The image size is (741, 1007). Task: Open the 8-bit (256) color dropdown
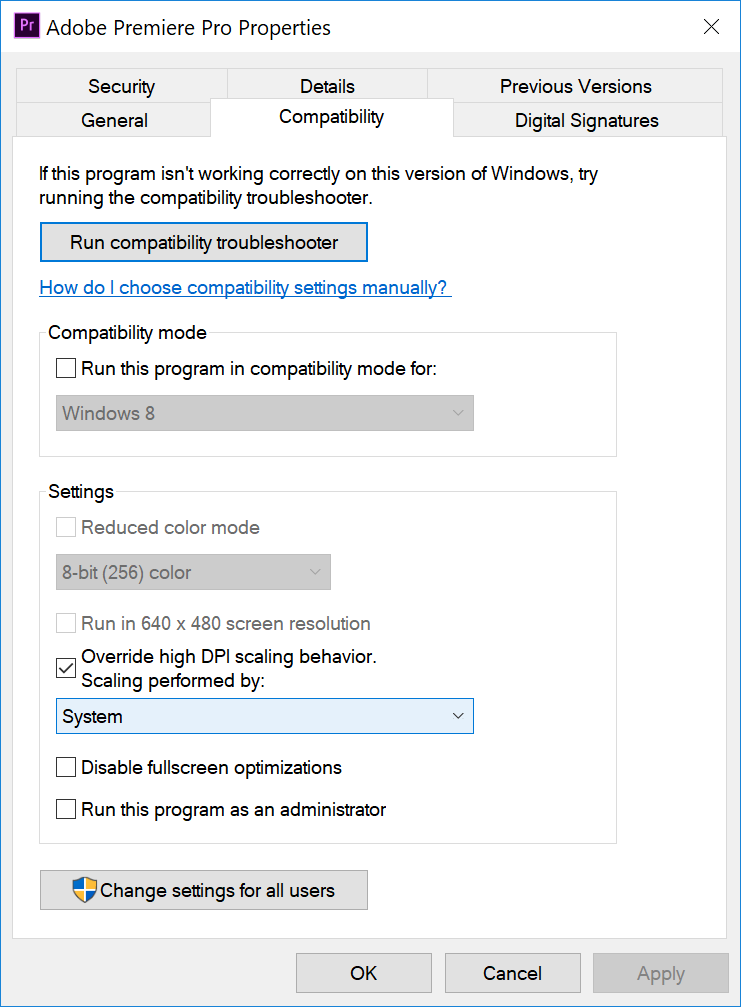tap(193, 572)
